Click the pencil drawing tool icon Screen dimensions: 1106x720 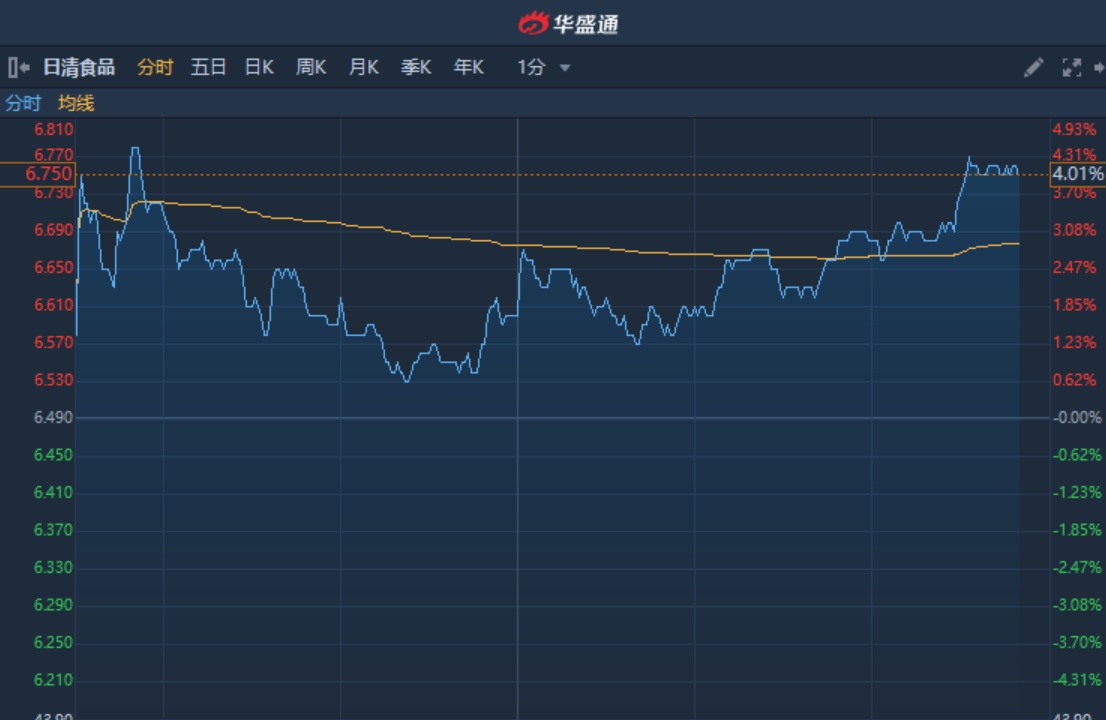(1033, 68)
